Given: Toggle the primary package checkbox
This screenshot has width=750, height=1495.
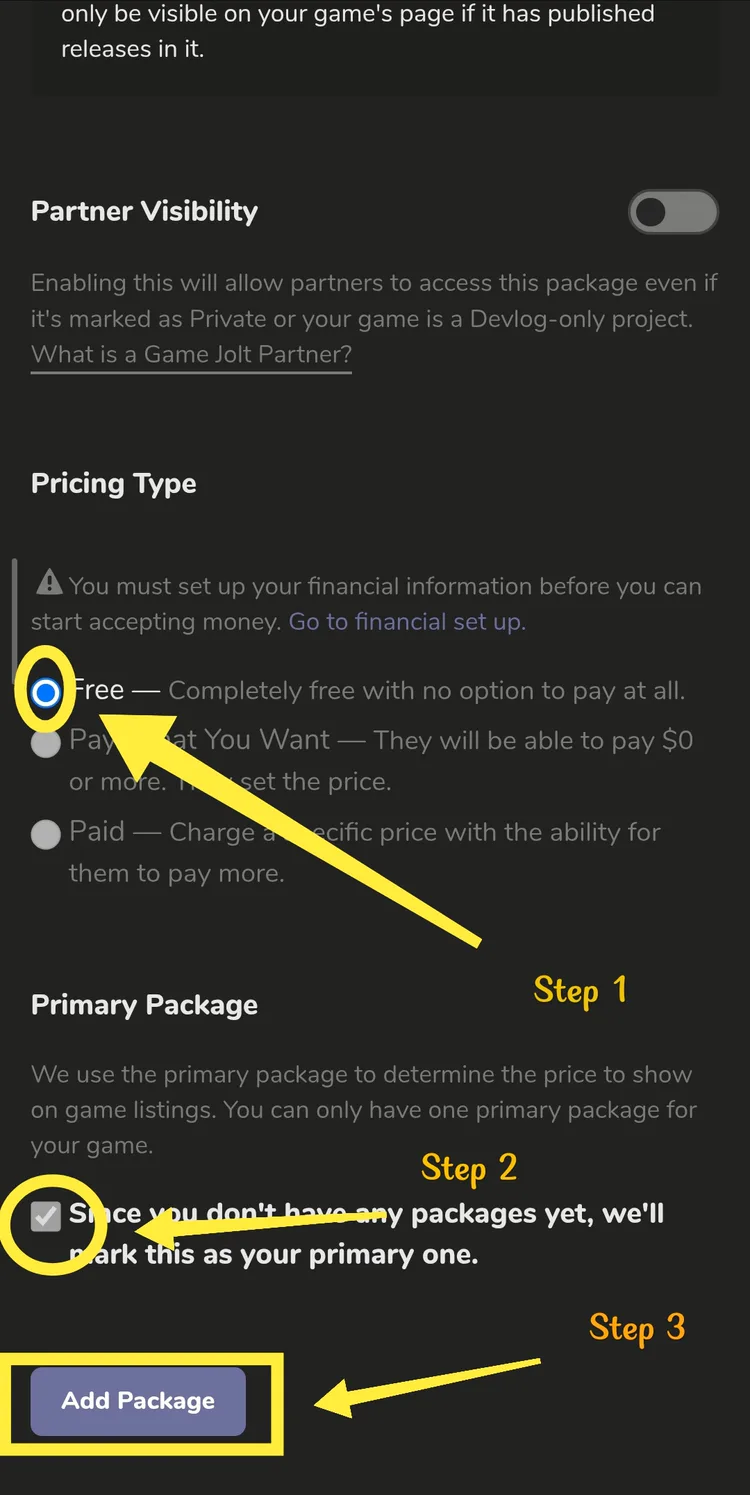Looking at the screenshot, I should [x=46, y=1217].
